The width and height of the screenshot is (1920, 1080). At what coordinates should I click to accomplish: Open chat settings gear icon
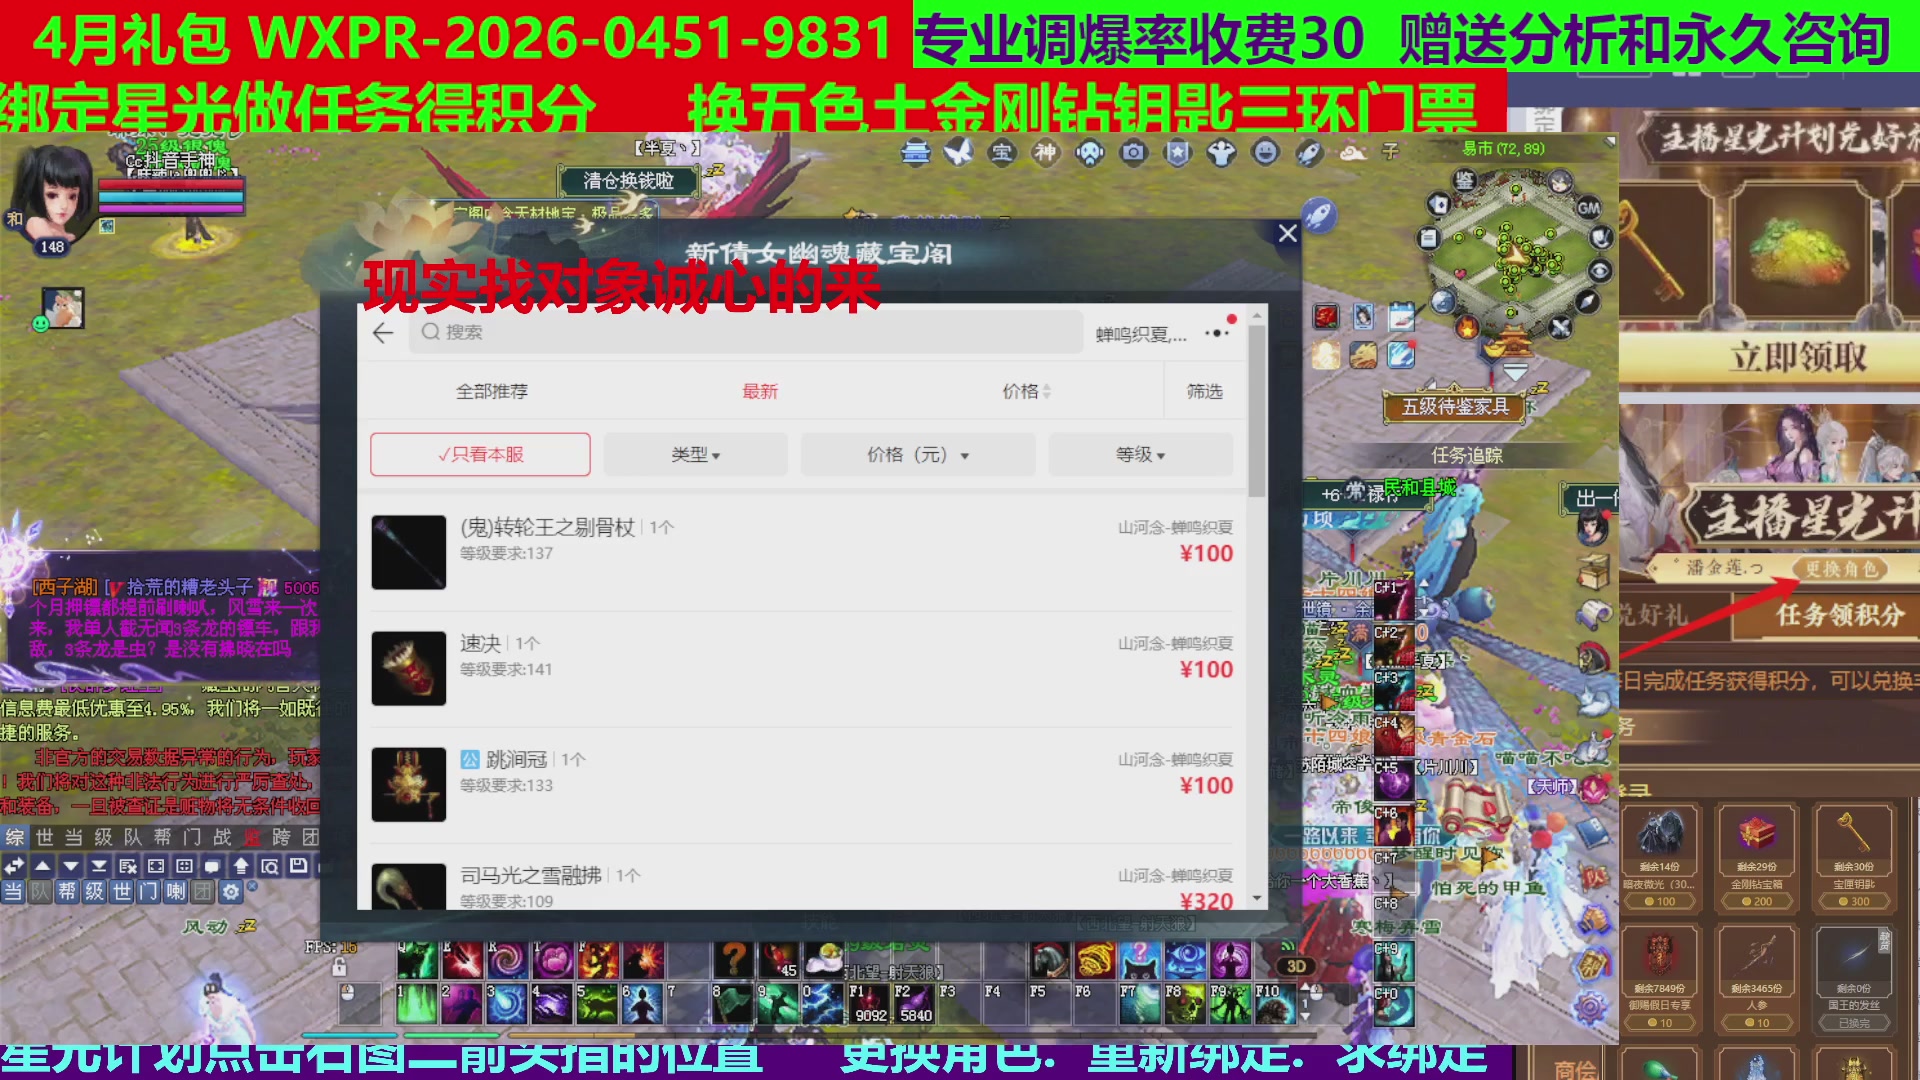click(231, 891)
